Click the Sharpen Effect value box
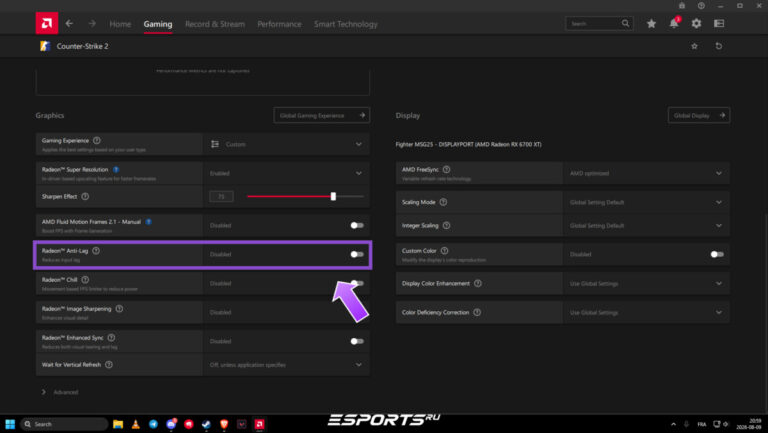This screenshot has height=433, width=768. tap(221, 196)
